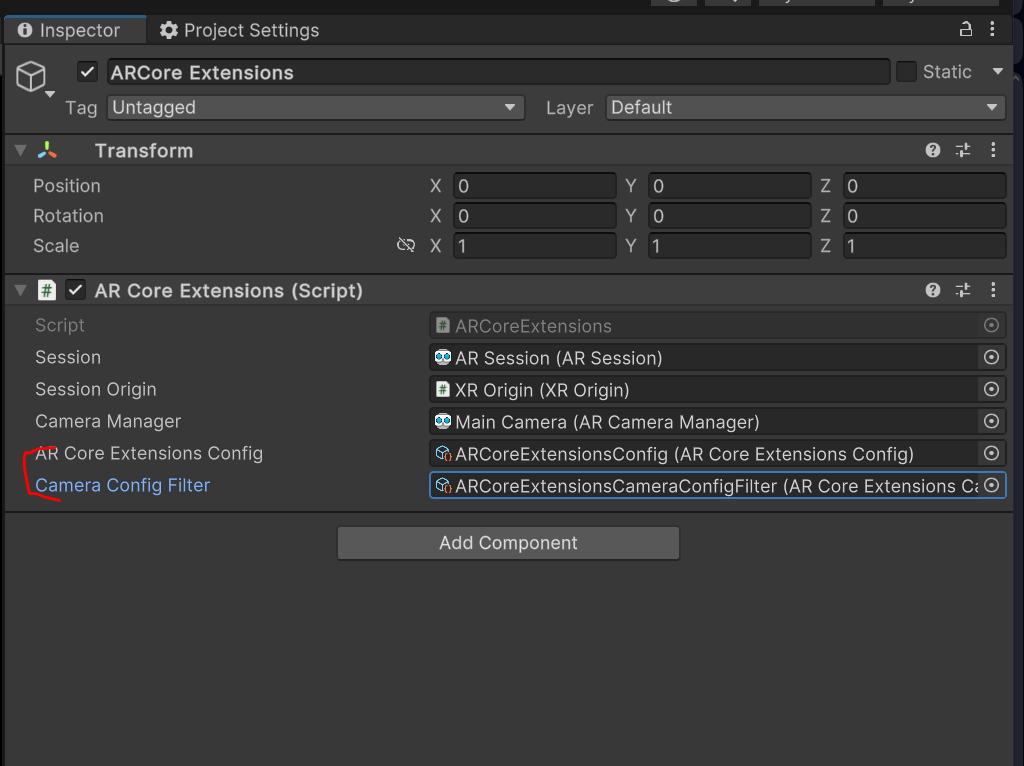Viewport: 1024px width, 766px height.
Task: Toggle the ARCore Extensions active checkbox
Action: click(88, 72)
